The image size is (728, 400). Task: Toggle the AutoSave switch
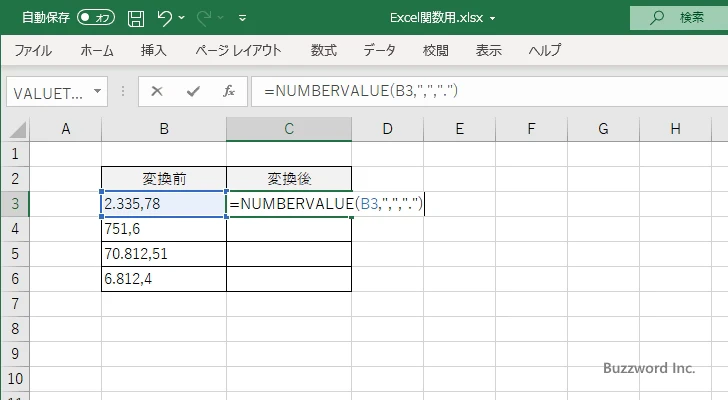tap(96, 18)
